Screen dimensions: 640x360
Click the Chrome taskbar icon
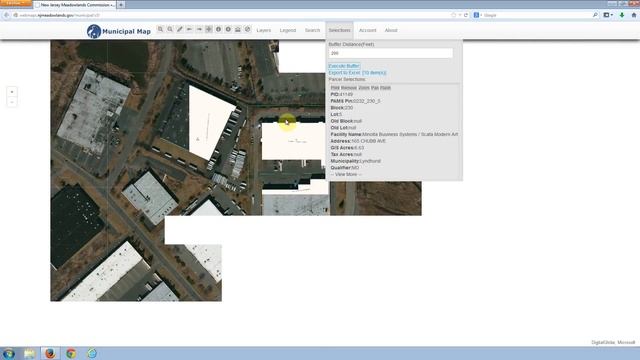point(71,353)
